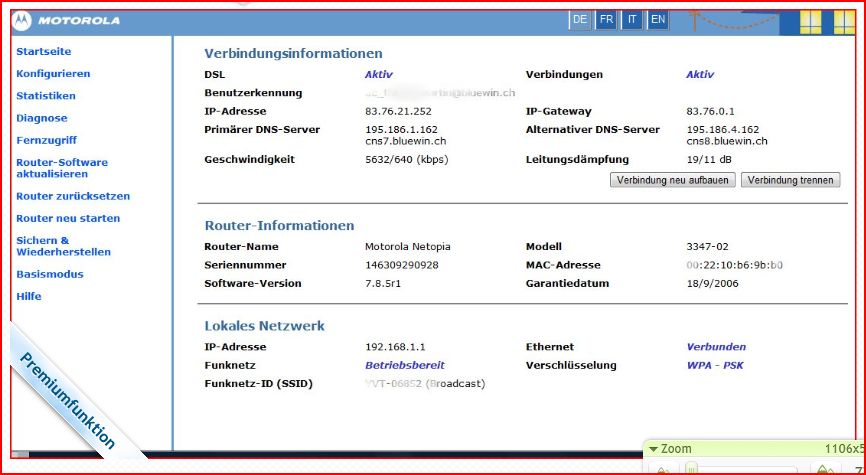Open the Konfigurieren page
866x475 pixels.
pos(53,73)
